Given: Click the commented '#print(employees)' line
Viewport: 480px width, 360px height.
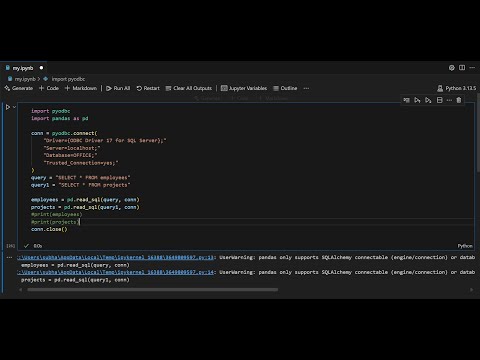Looking at the screenshot, I should (56, 214).
